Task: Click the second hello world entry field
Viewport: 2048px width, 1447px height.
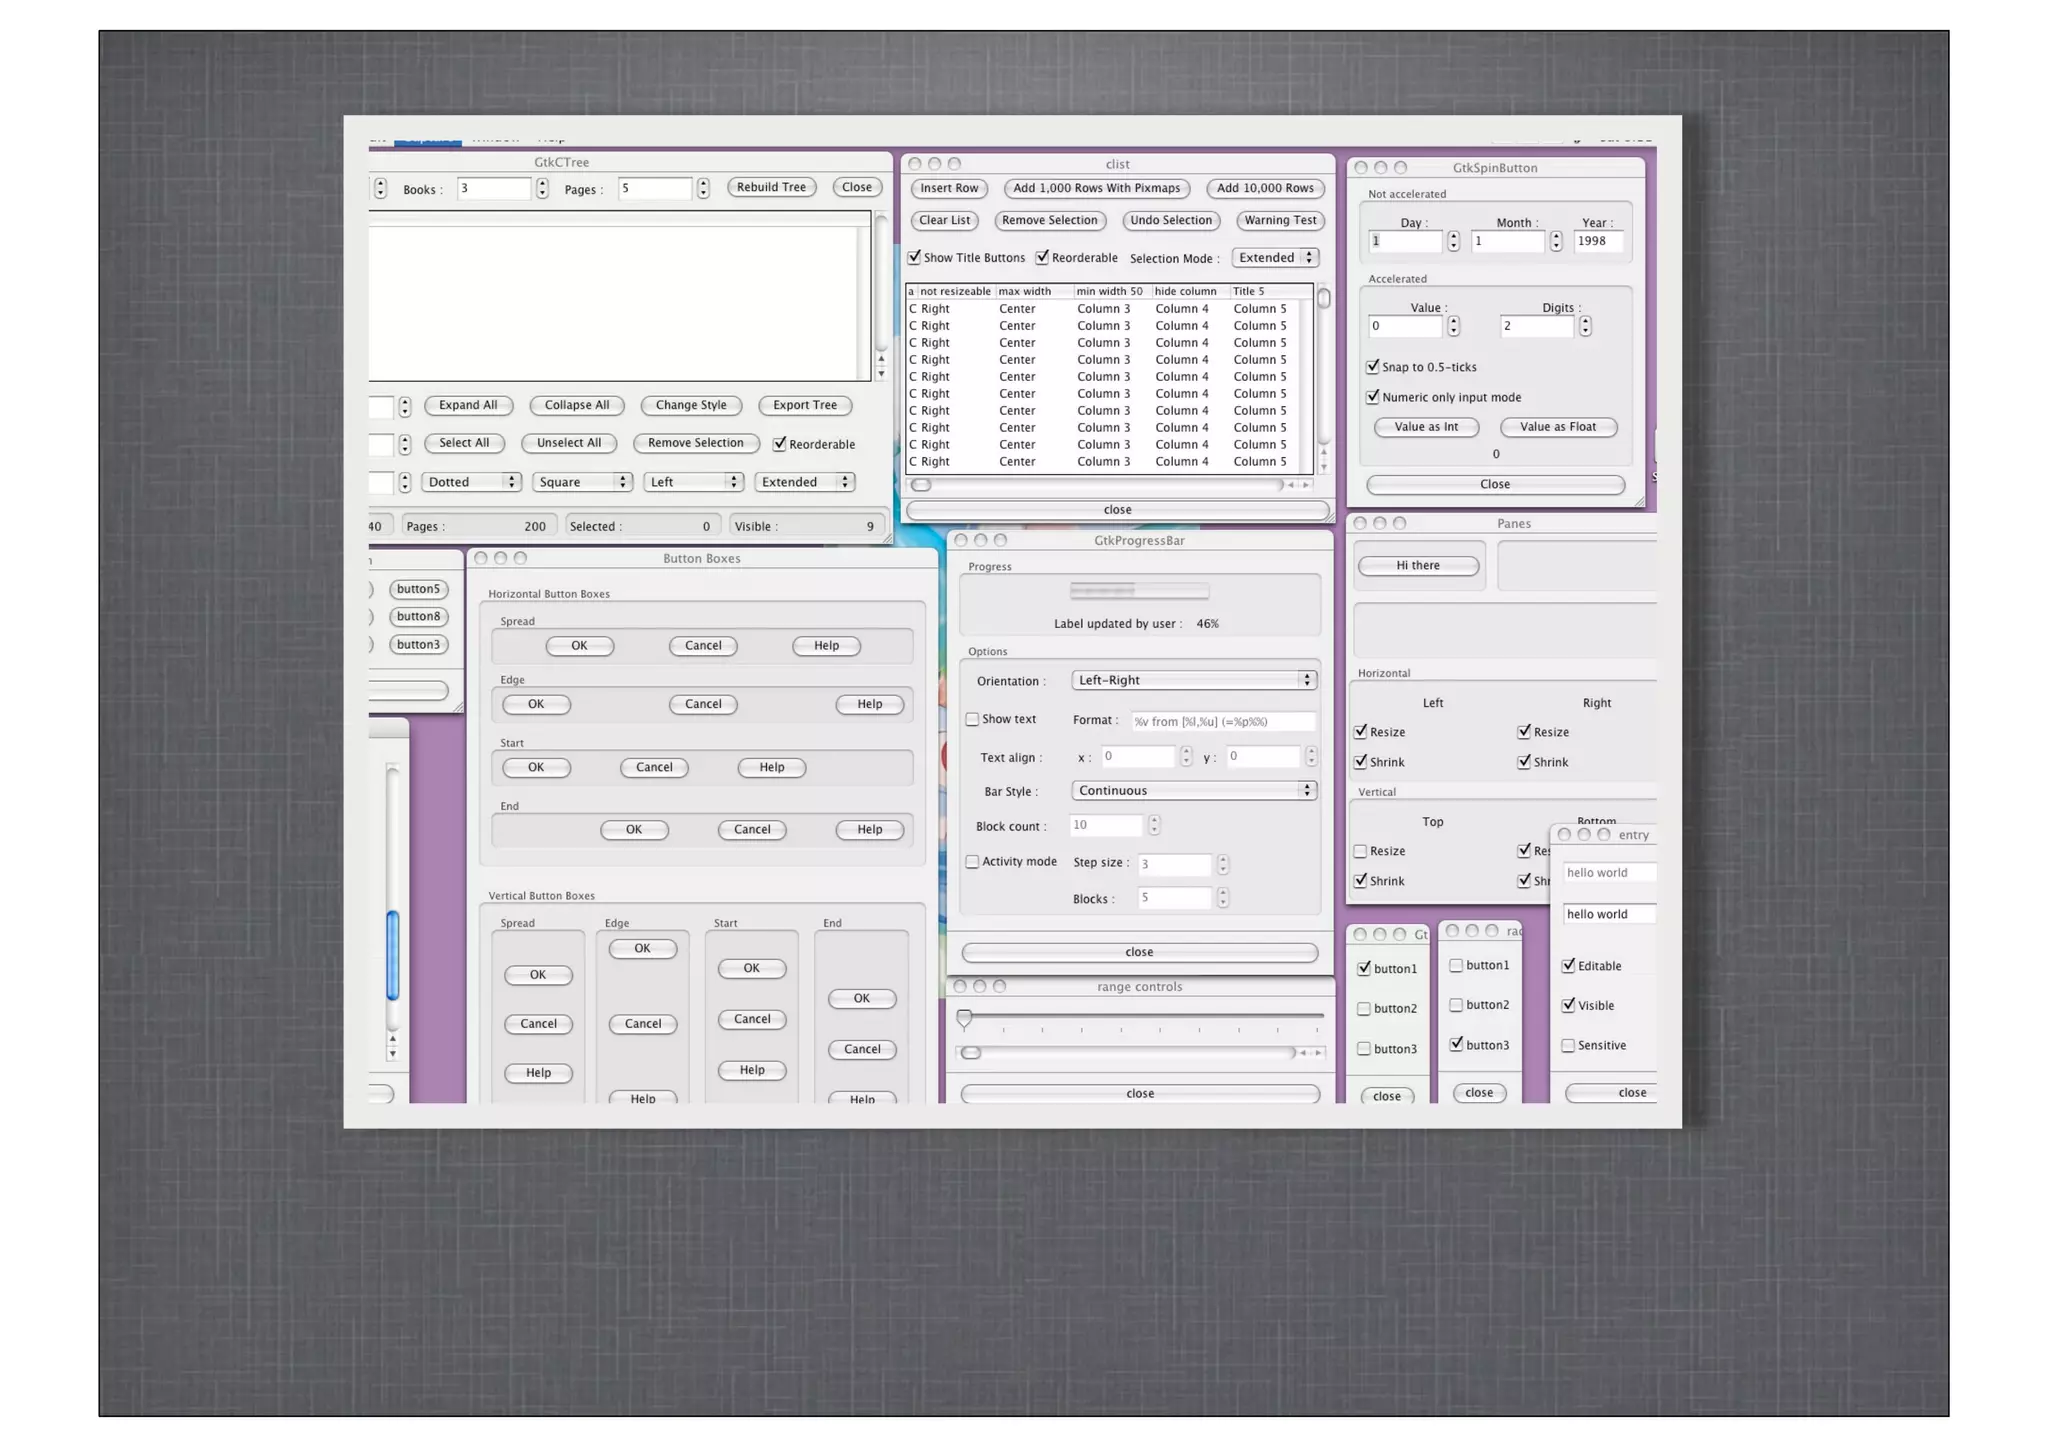Action: [x=1608, y=914]
